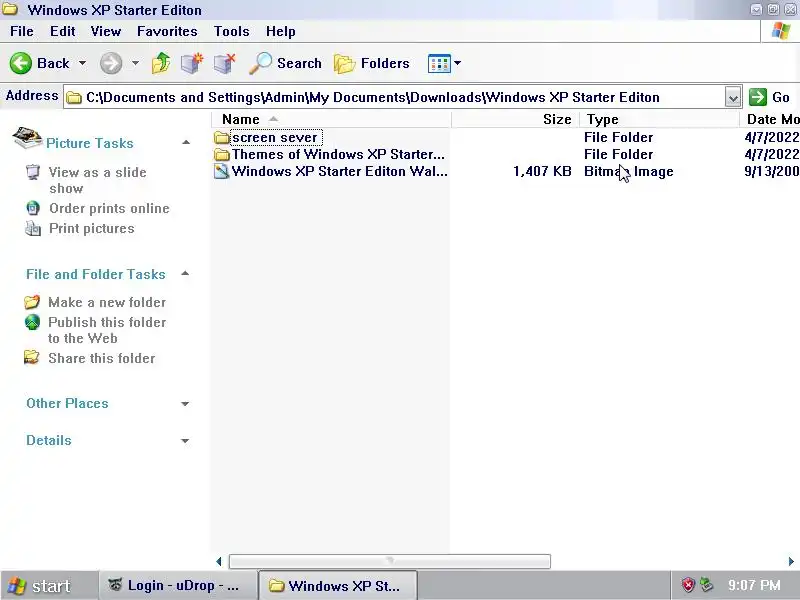Click the bitmap wallpaper file icon
This screenshot has height=600, width=800.
click(x=221, y=171)
